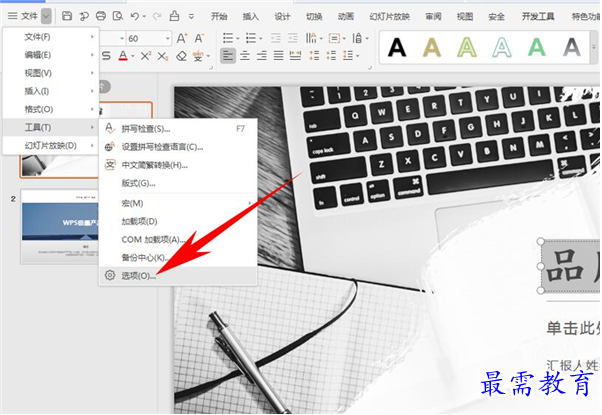Apply the gold WordArt A style
The height and width of the screenshot is (415, 602).
click(432, 48)
